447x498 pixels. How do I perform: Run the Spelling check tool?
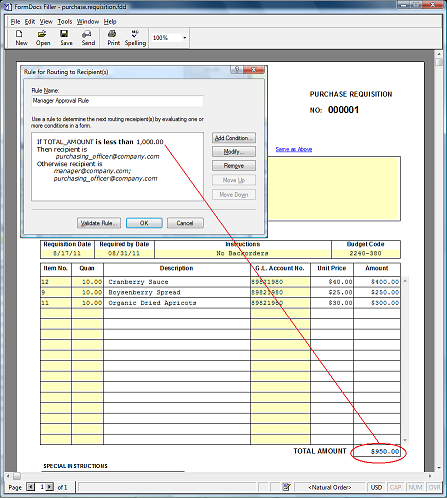tap(135, 38)
